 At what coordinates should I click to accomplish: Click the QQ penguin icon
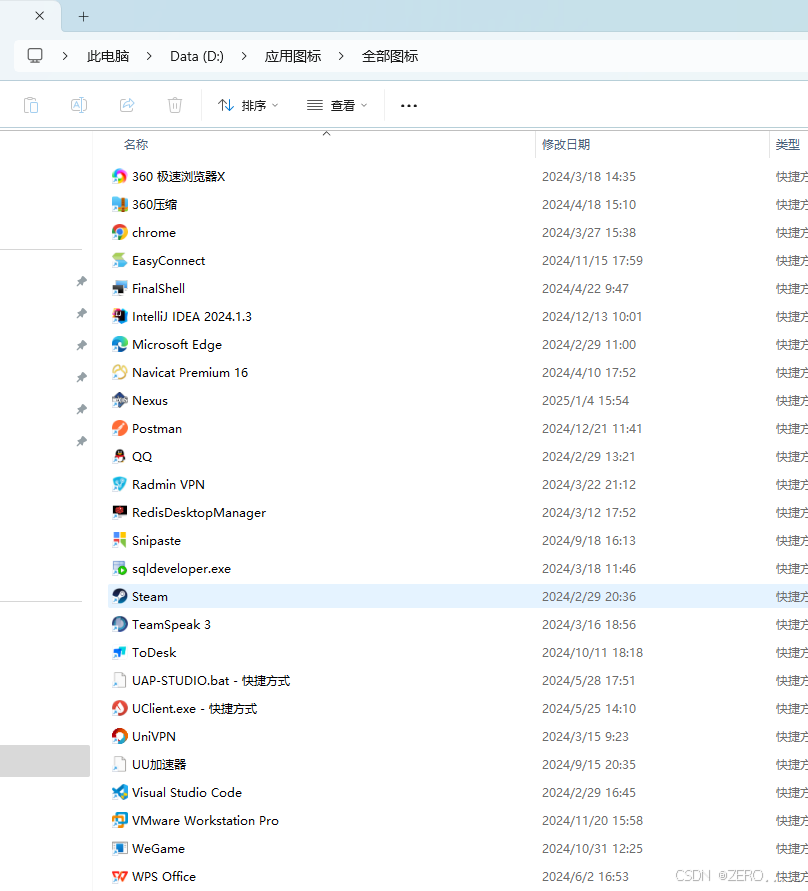coord(119,456)
